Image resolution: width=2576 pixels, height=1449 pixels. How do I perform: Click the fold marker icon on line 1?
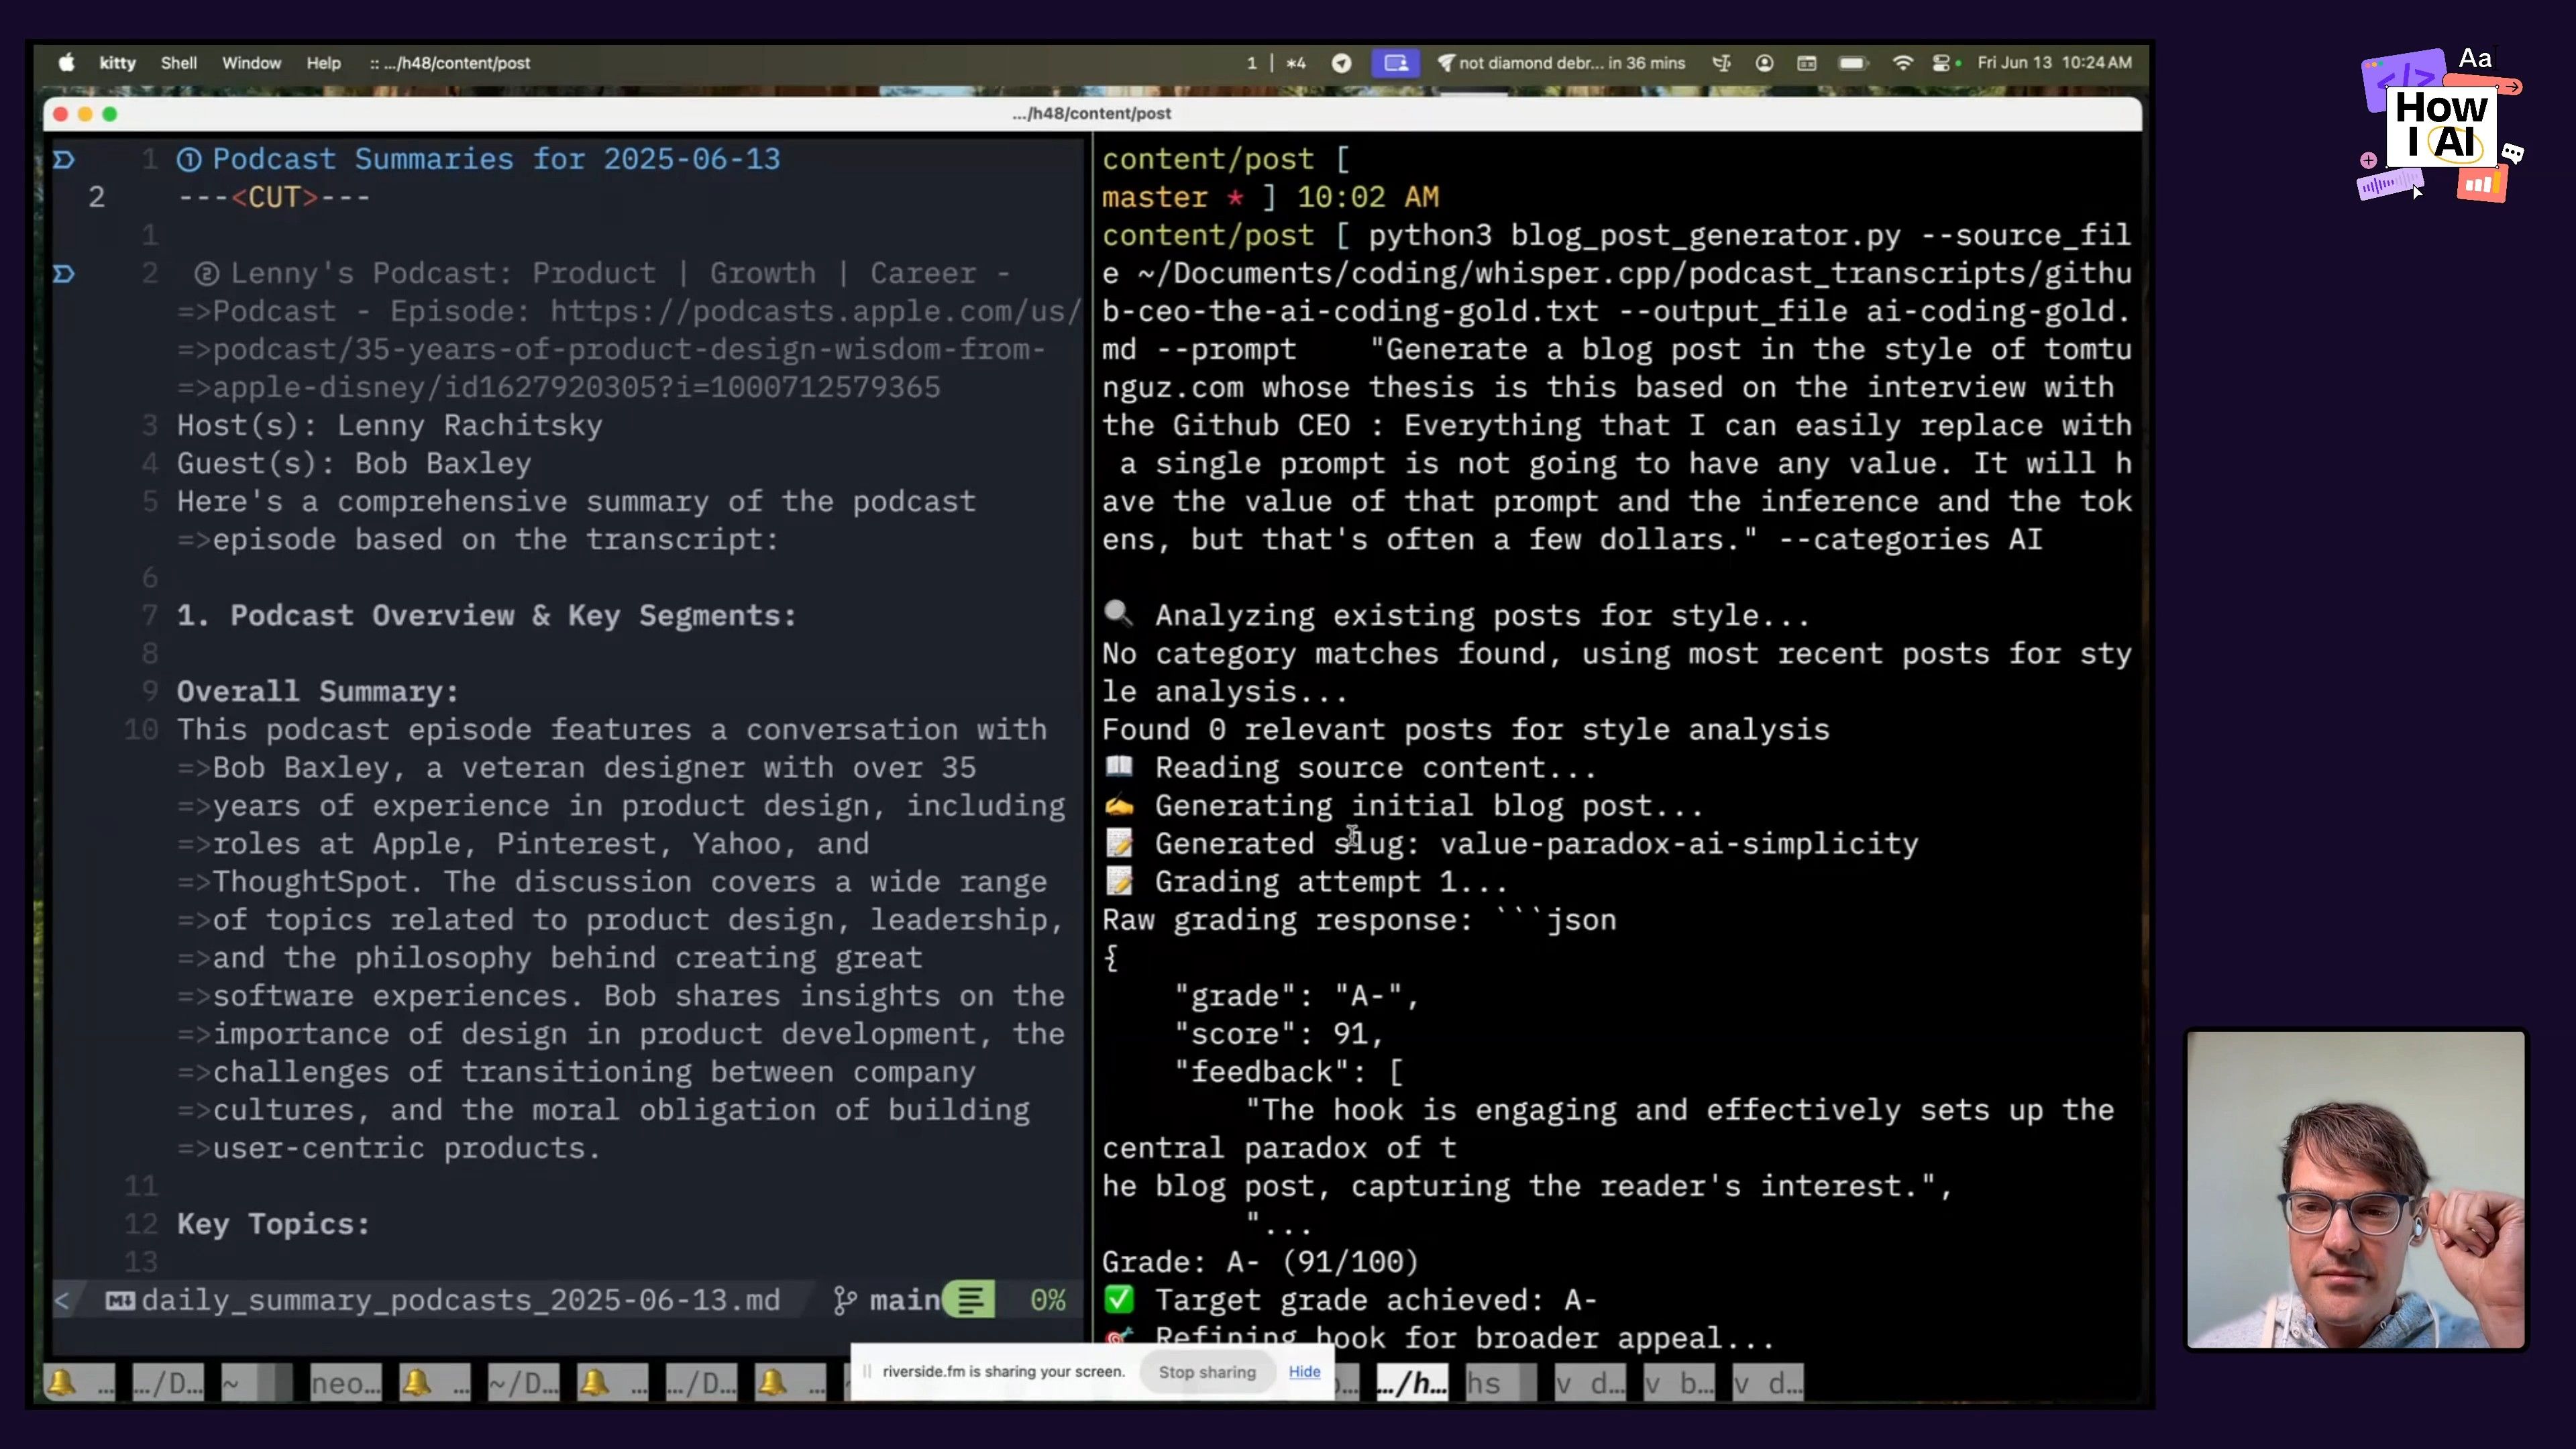tap(64, 159)
